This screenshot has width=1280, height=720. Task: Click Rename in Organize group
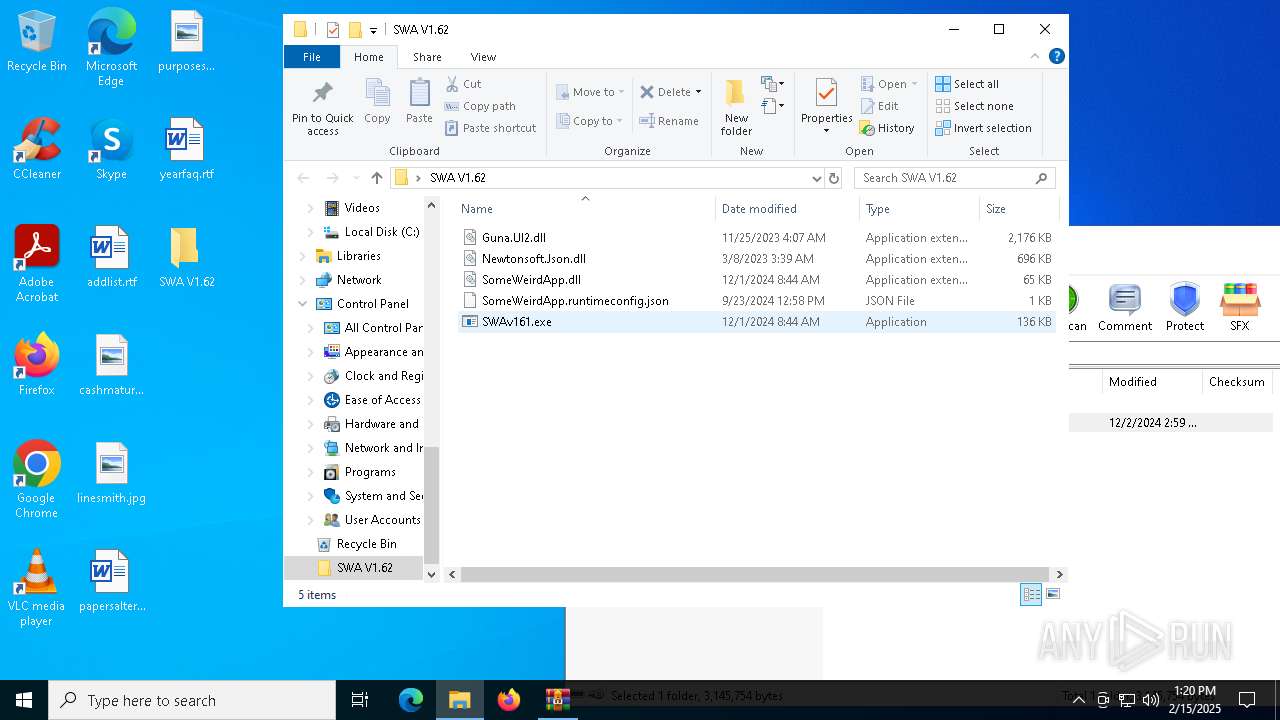click(669, 121)
